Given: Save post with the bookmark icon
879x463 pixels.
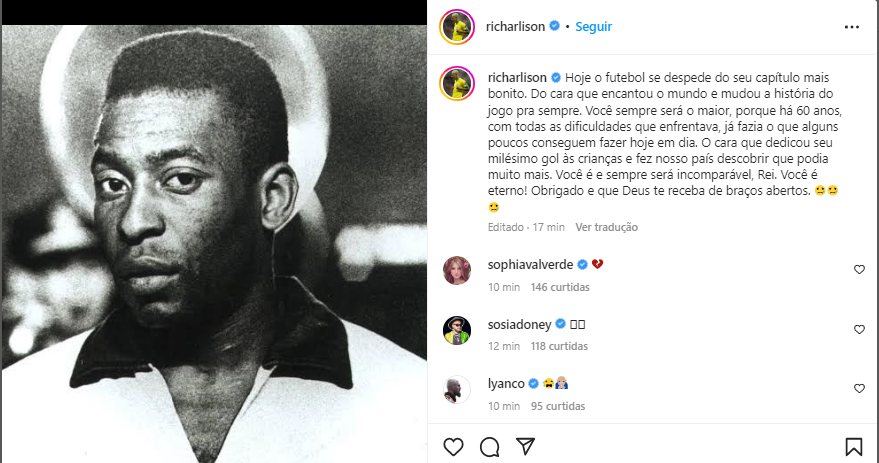Looking at the screenshot, I should (x=854, y=446).
